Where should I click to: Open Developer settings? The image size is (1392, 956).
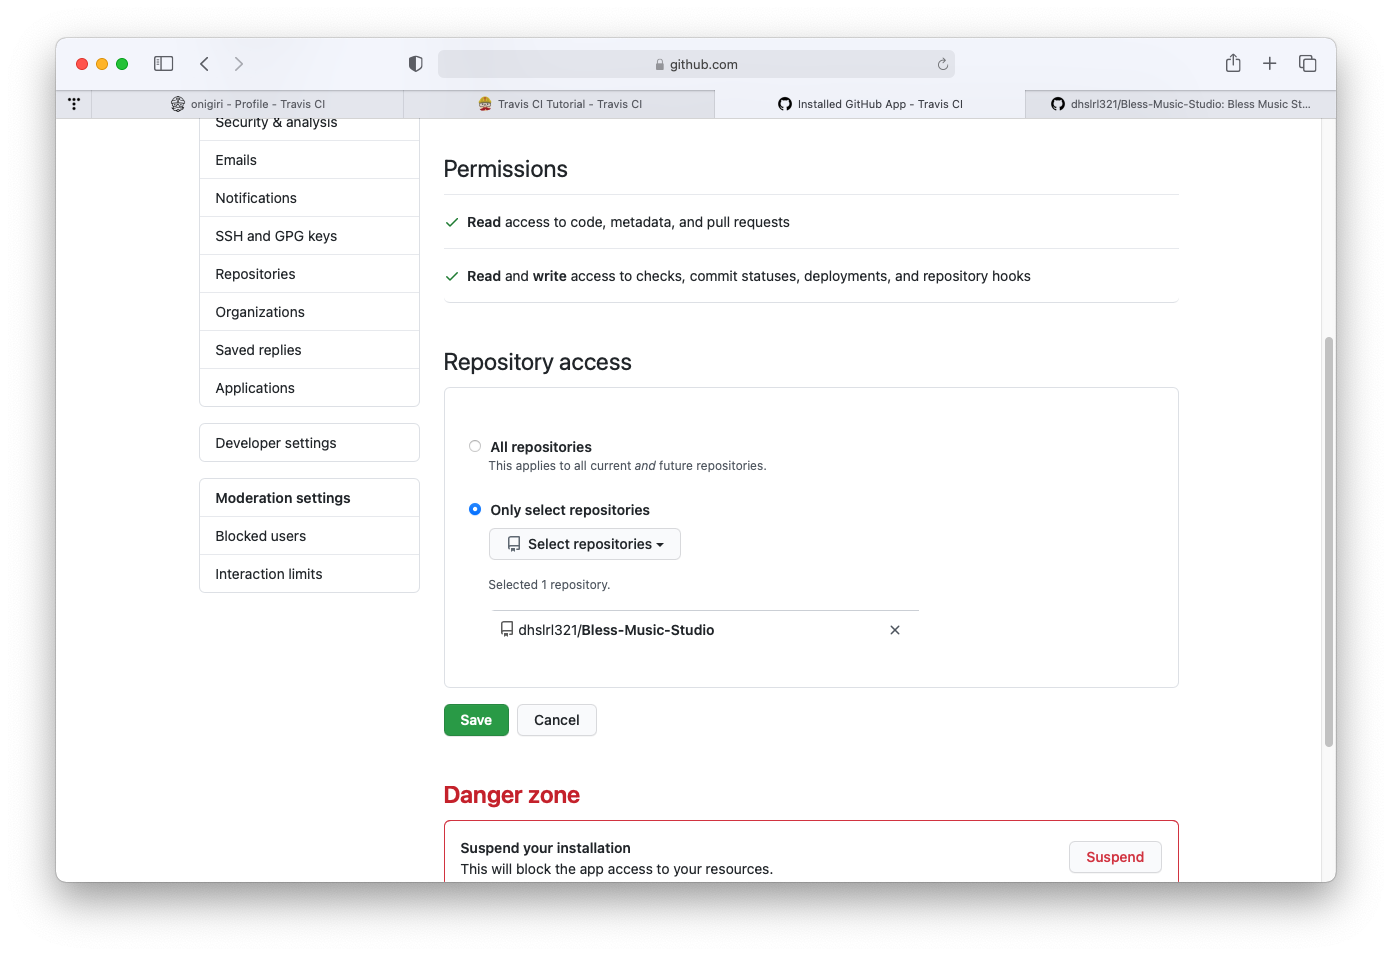309,443
